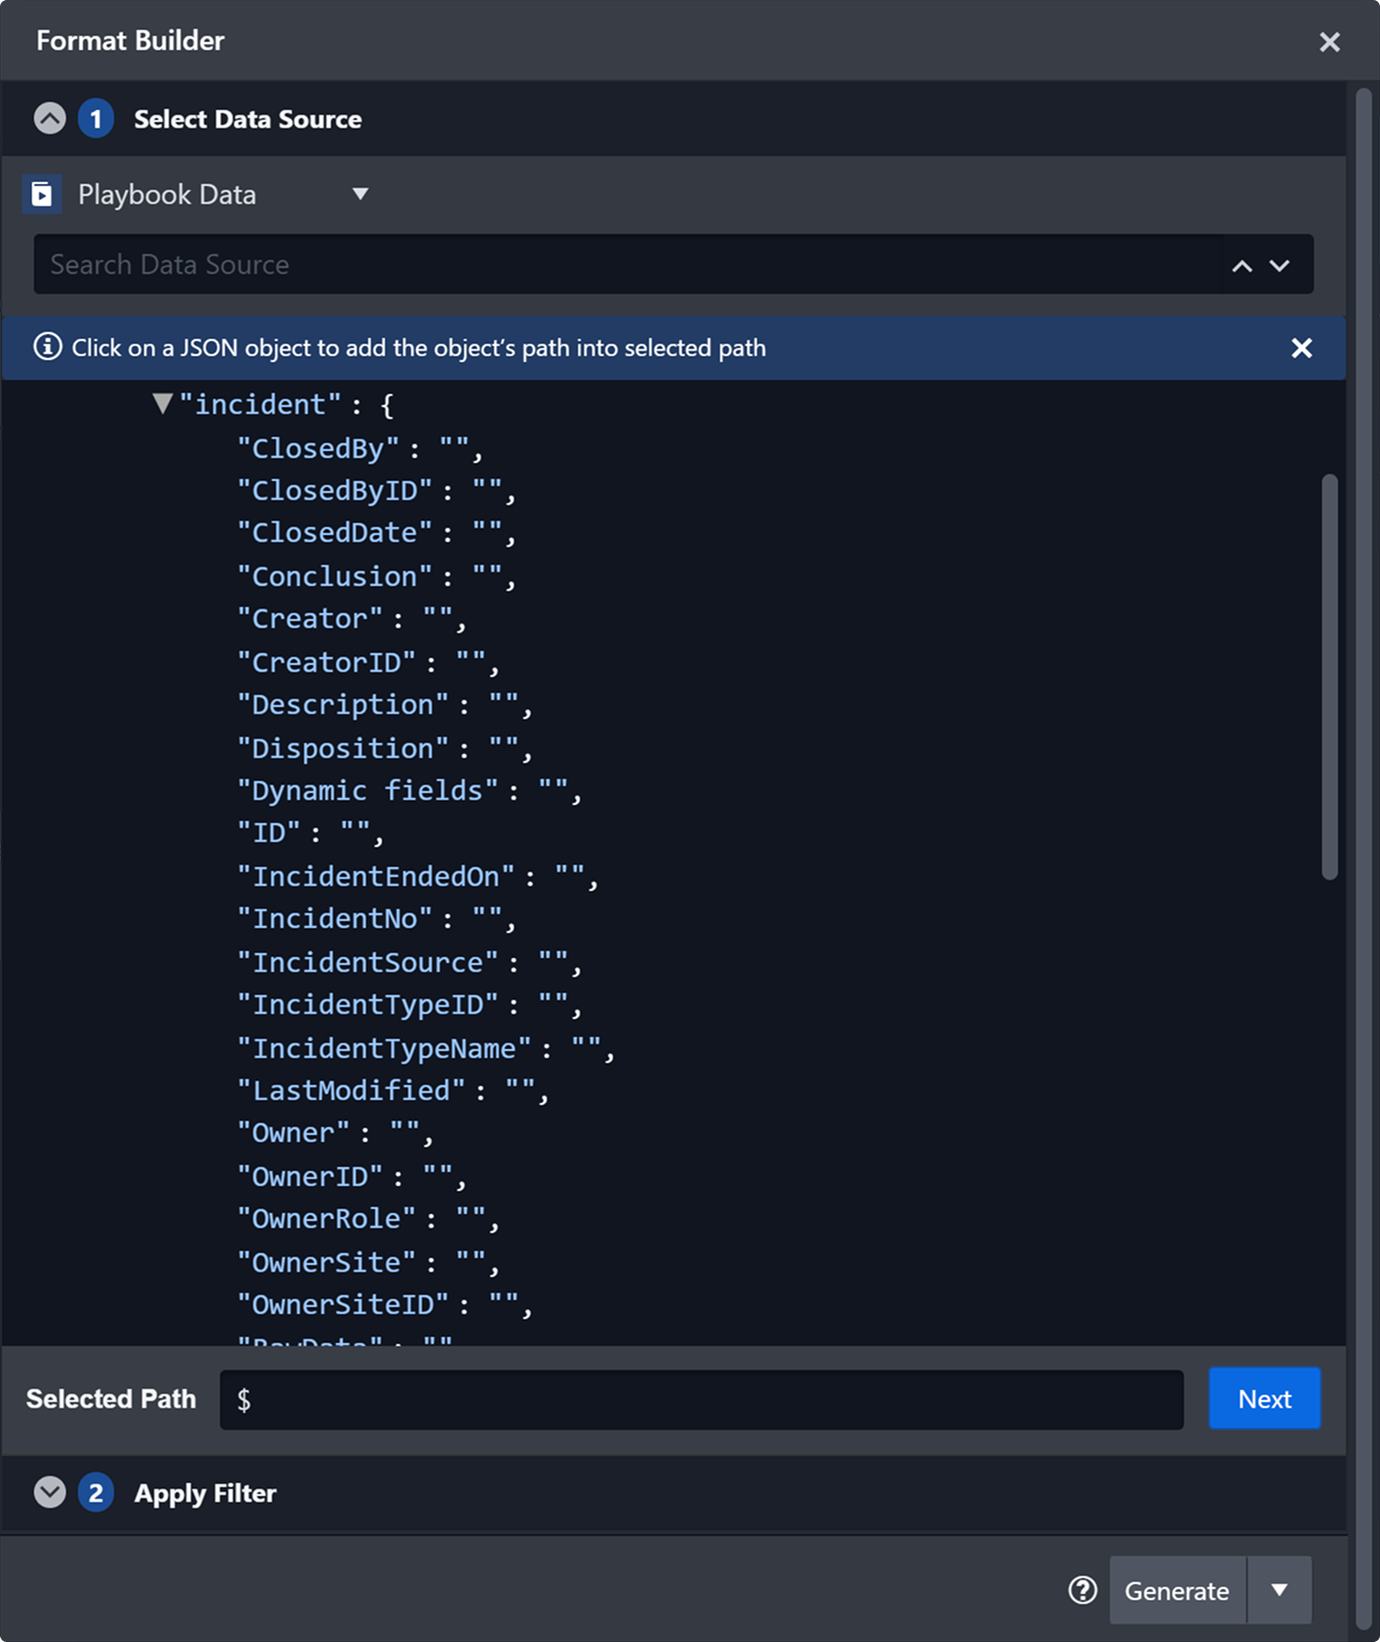Click the Generate button
The height and width of the screenshot is (1642, 1380).
point(1177,1590)
